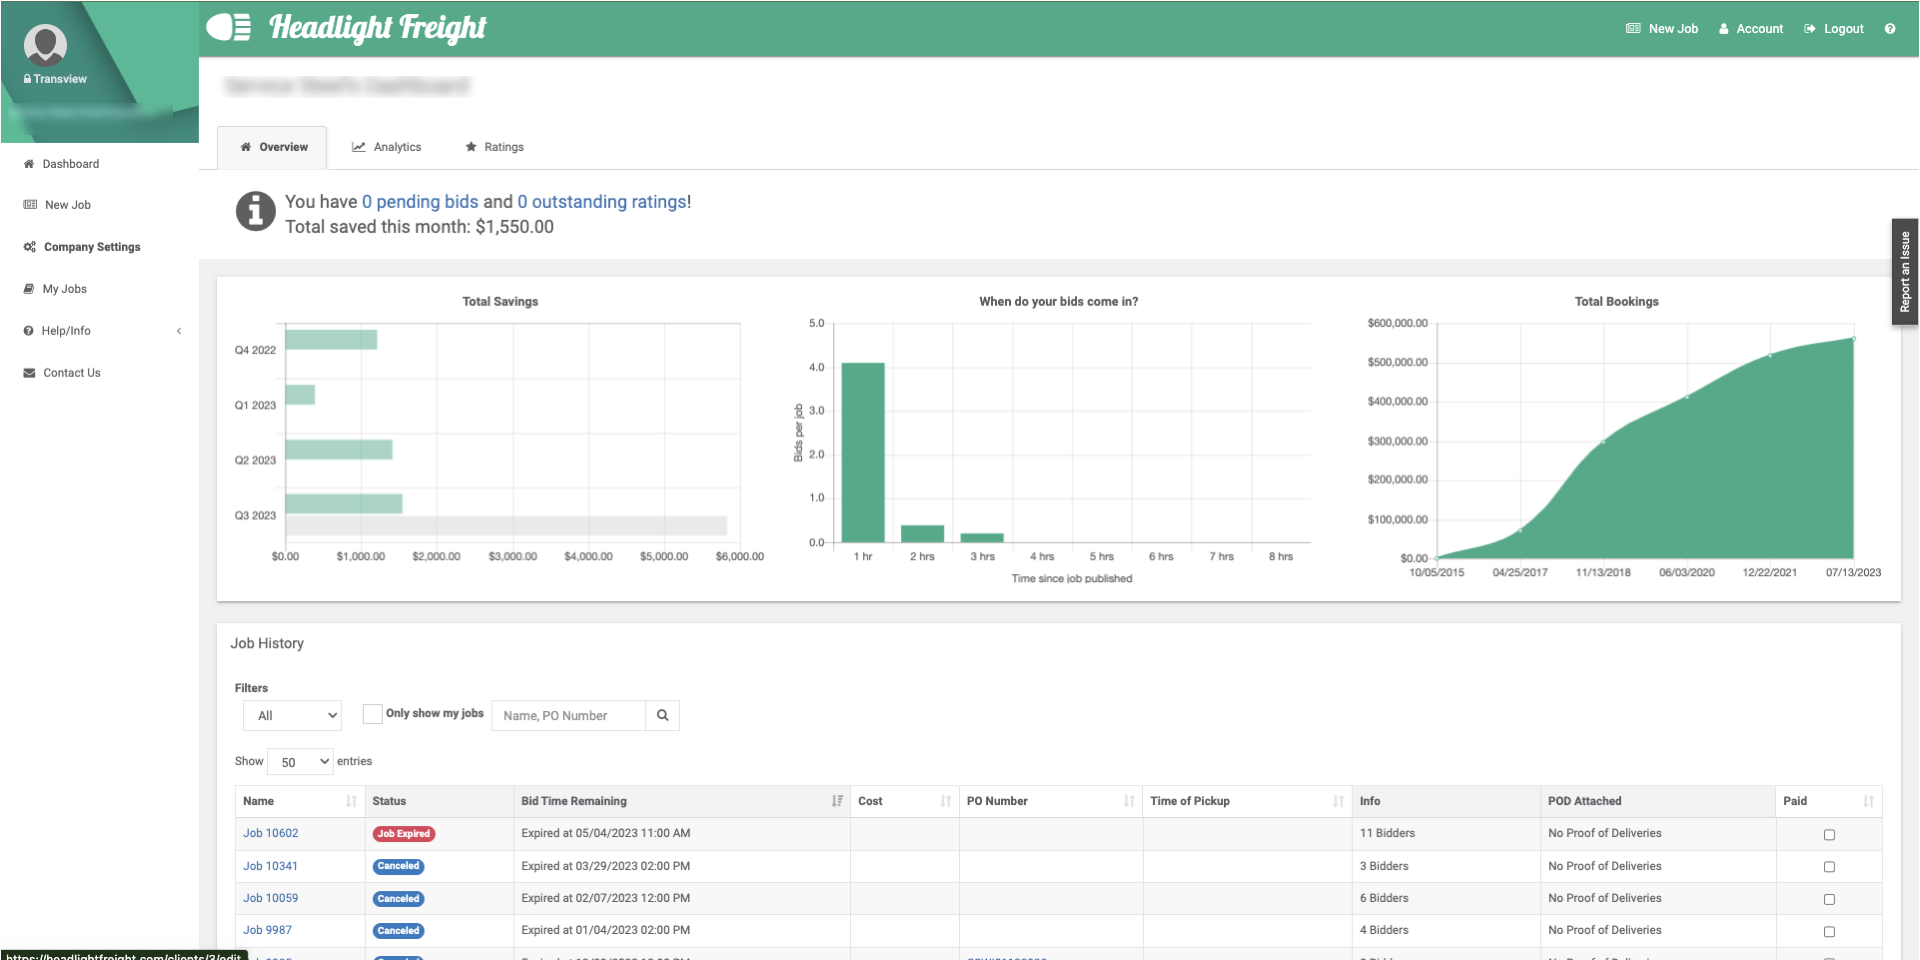This screenshot has height=960, width=1920.
Task: Sort by Cost column arrows
Action: point(945,801)
